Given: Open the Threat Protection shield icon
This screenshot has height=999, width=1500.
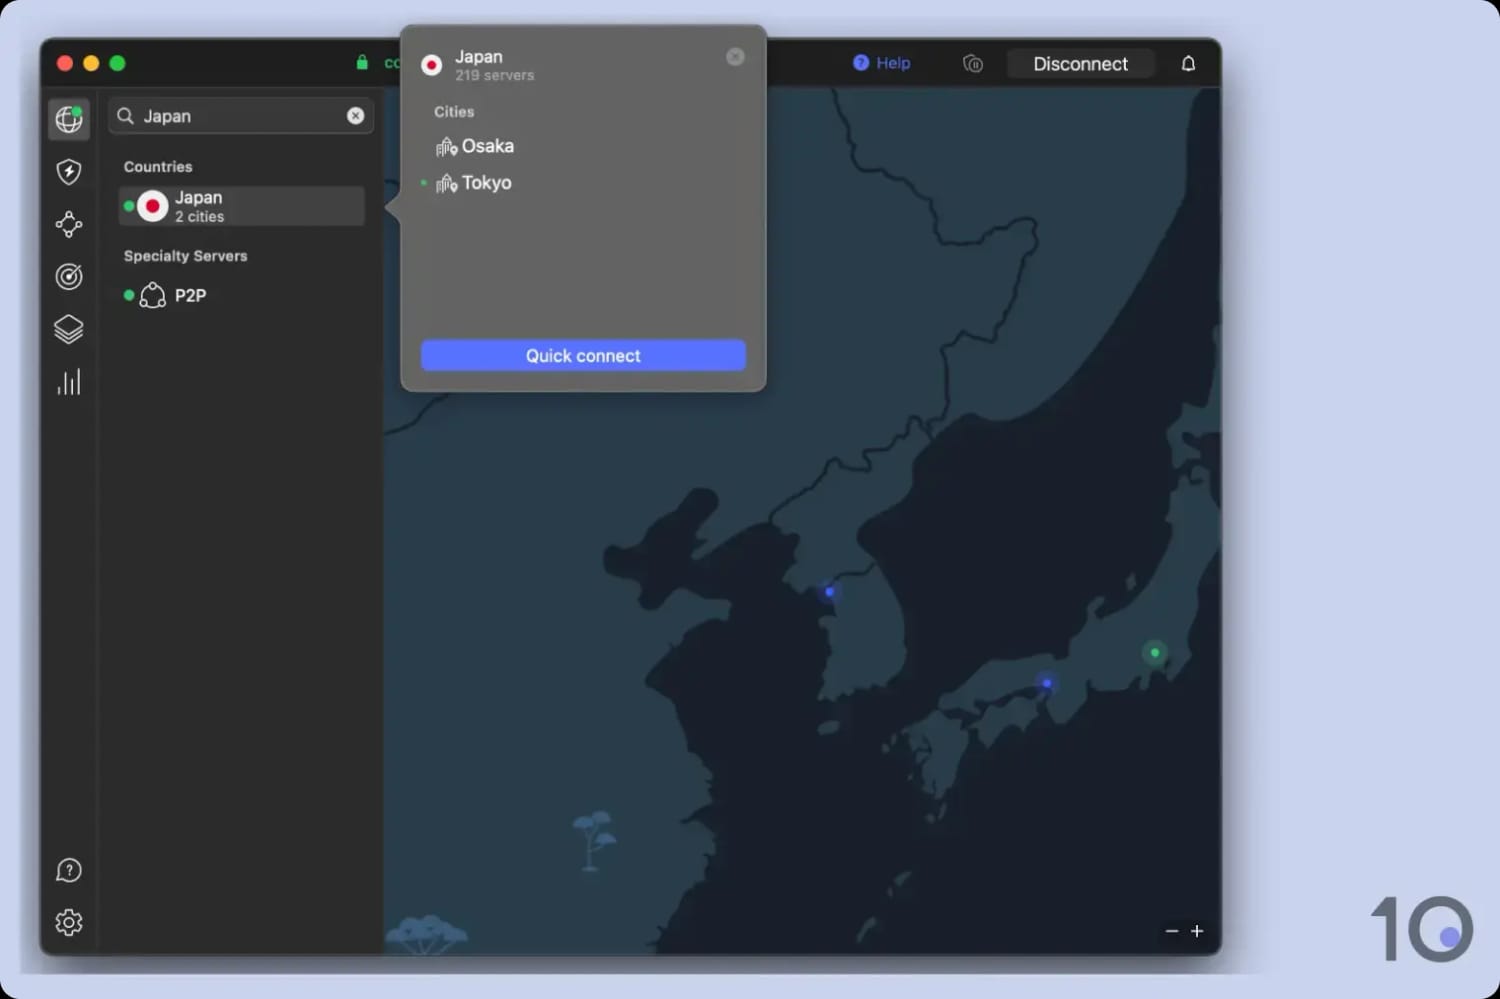Looking at the screenshot, I should 69,172.
